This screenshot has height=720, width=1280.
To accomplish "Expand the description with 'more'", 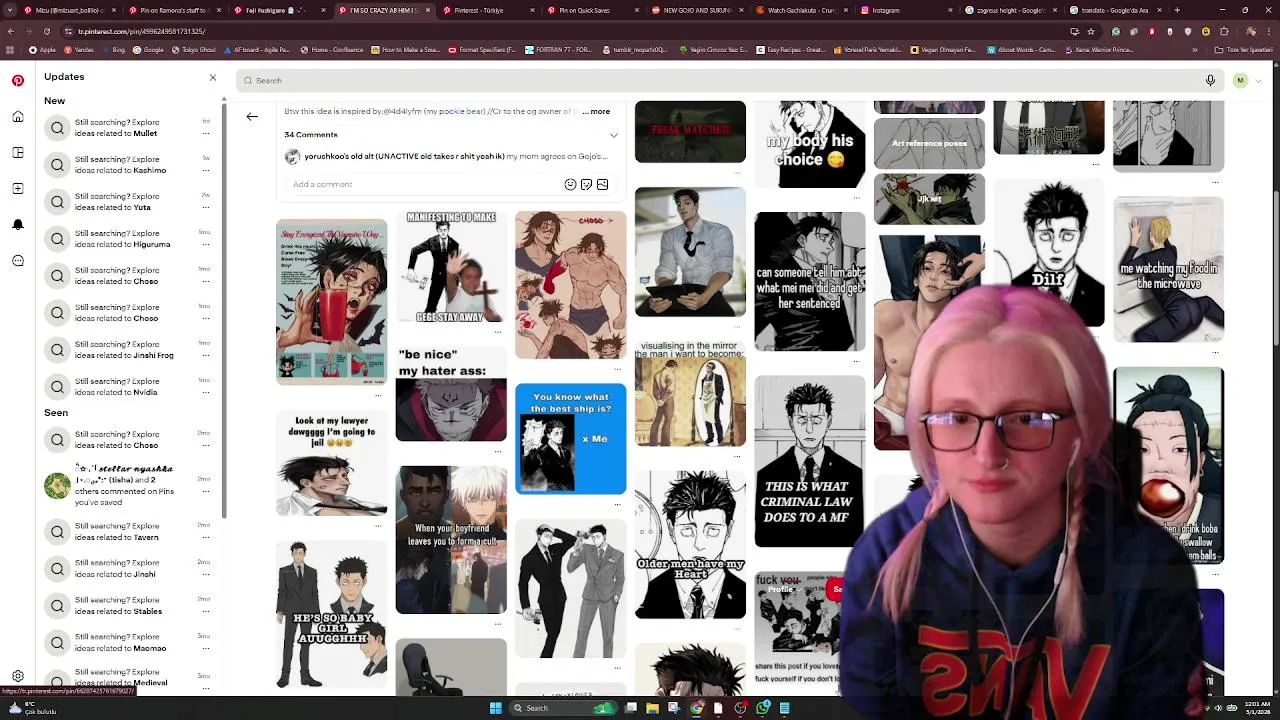I will (x=600, y=111).
